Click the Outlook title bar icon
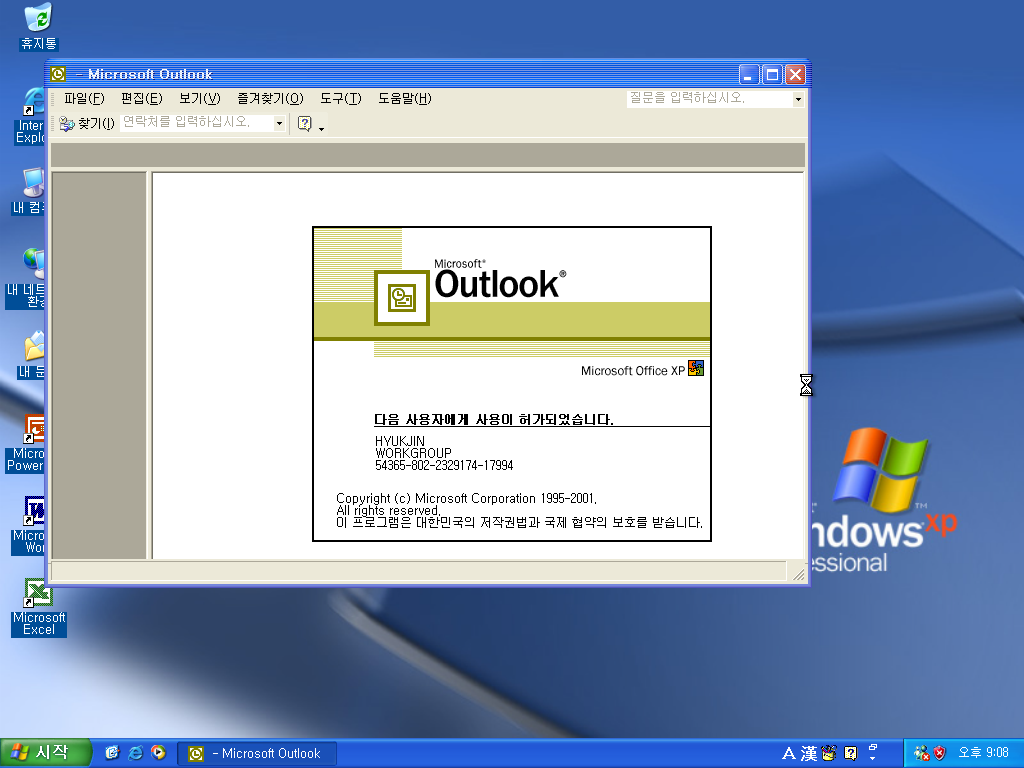 pos(58,74)
